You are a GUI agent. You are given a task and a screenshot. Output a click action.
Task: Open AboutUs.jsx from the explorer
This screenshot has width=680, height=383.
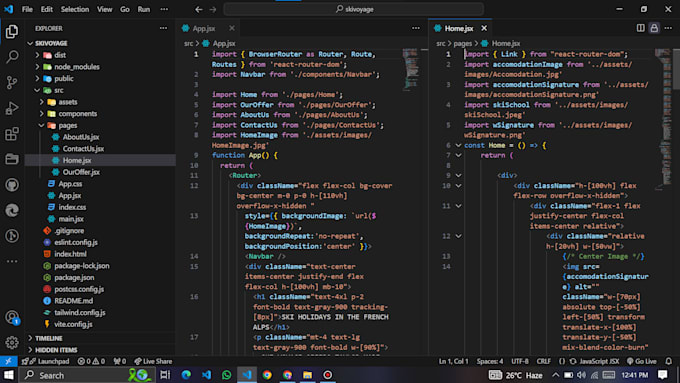101,137
